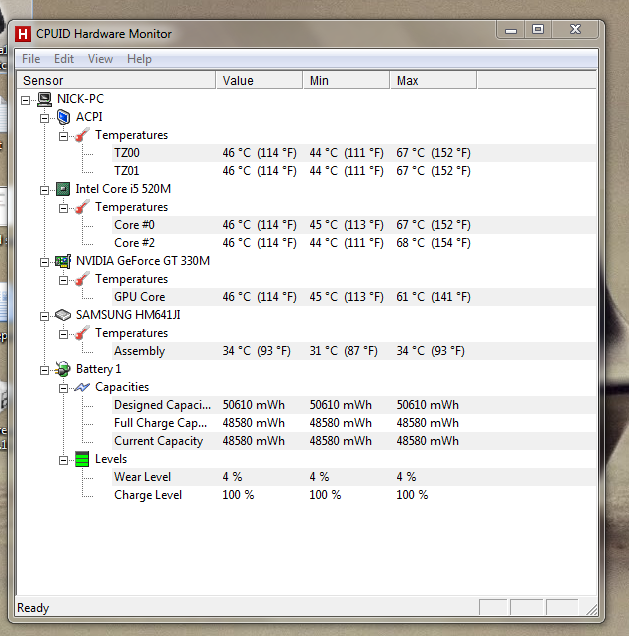Click the SAMSUNG HM641JI hard drive icon
The height and width of the screenshot is (636, 629).
(x=63, y=315)
